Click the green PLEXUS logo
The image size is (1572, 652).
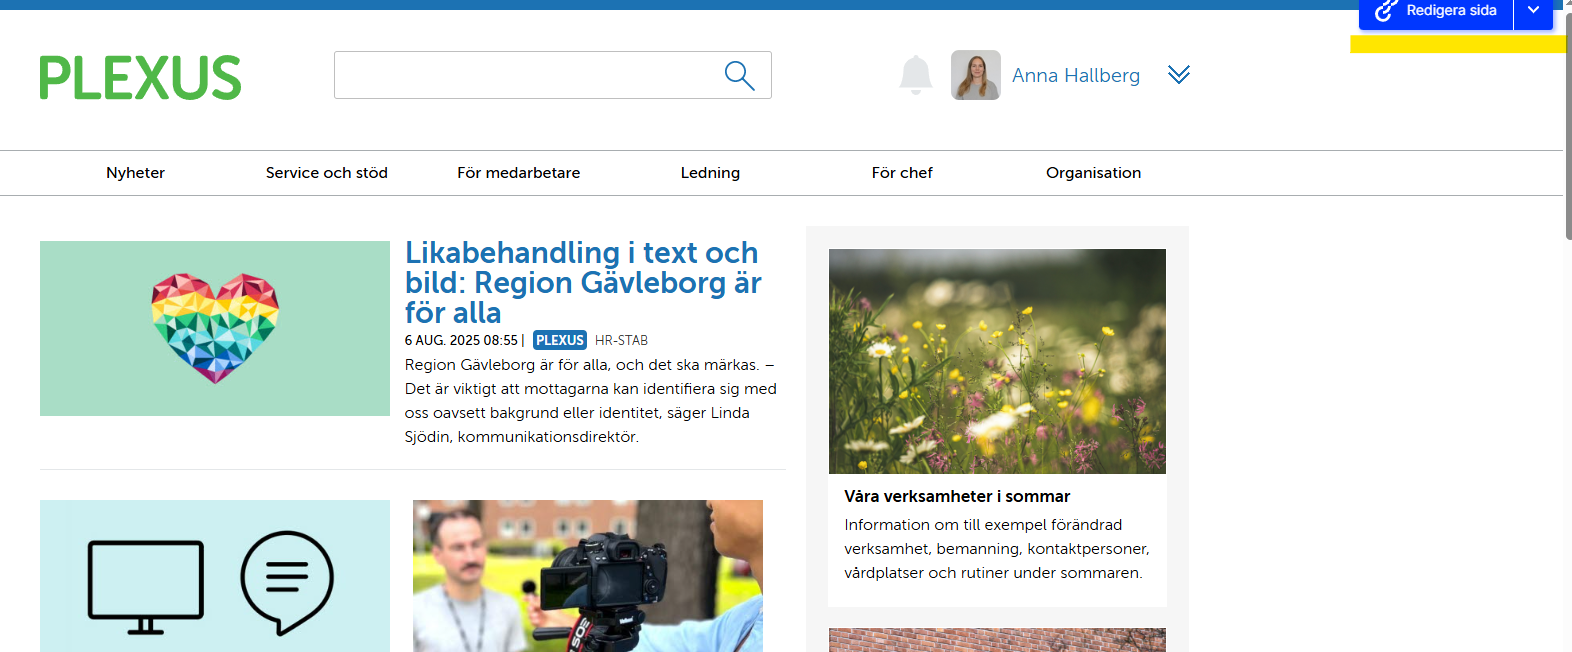[x=141, y=78]
